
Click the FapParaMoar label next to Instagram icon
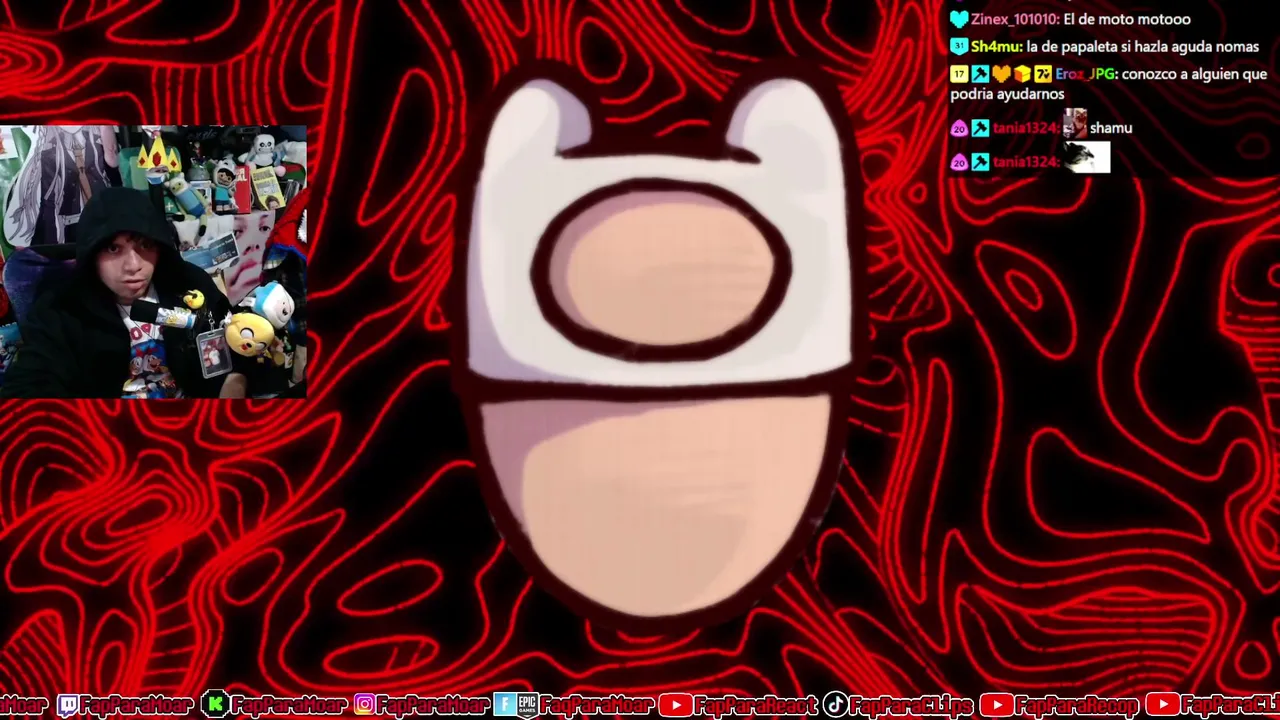[434, 705]
